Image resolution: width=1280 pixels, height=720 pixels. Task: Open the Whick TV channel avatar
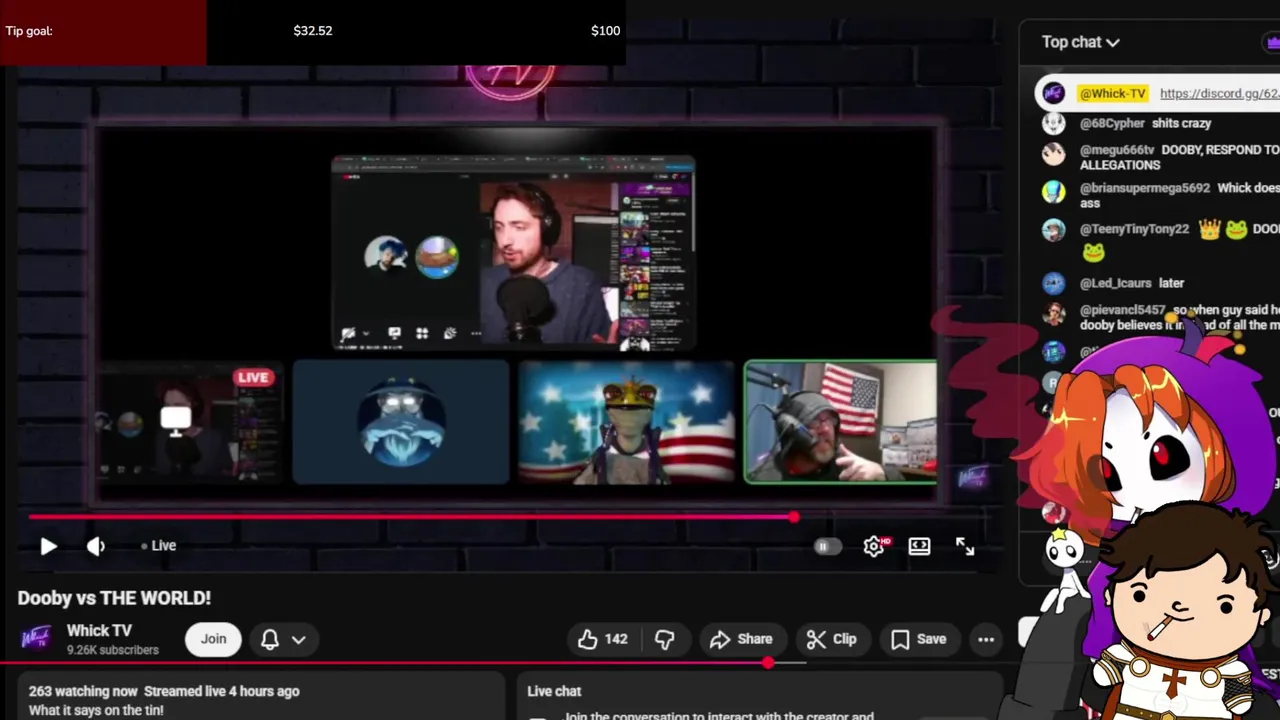click(36, 638)
